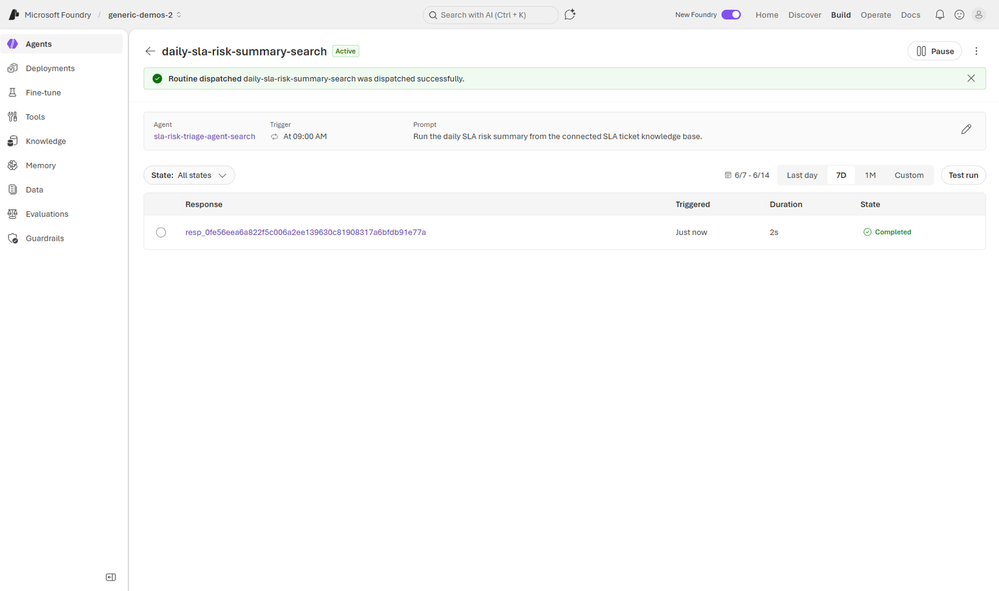Focus the Search with AI field
Viewport: 999px width, 591px height.
click(x=491, y=15)
